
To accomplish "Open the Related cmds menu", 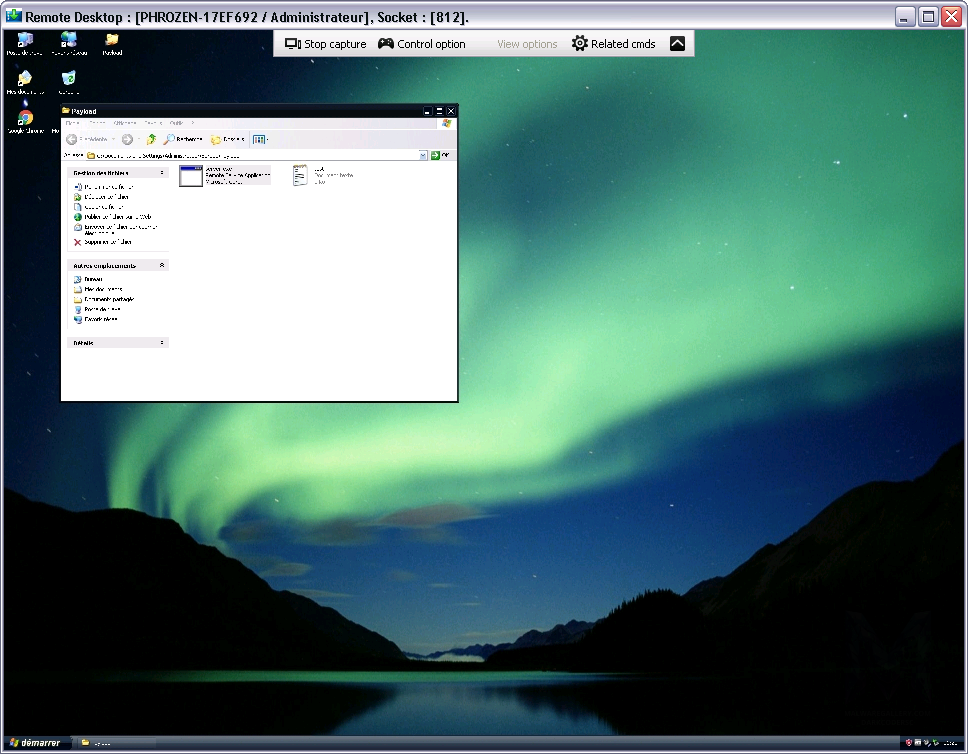I will point(613,44).
